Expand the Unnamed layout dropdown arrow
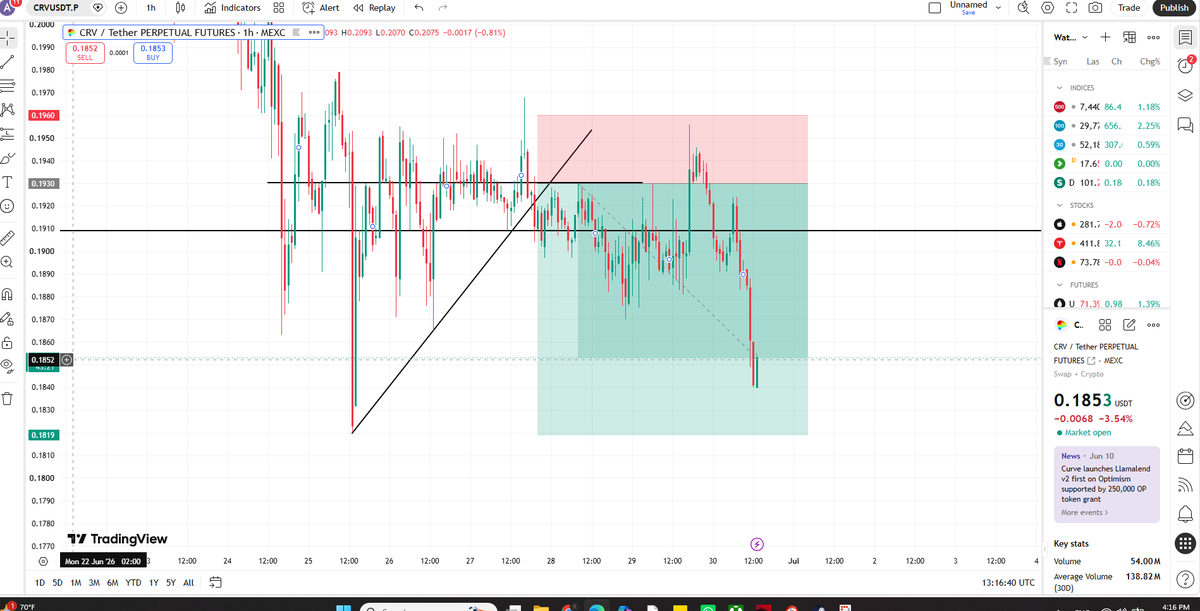1200x611 pixels. (998, 7)
